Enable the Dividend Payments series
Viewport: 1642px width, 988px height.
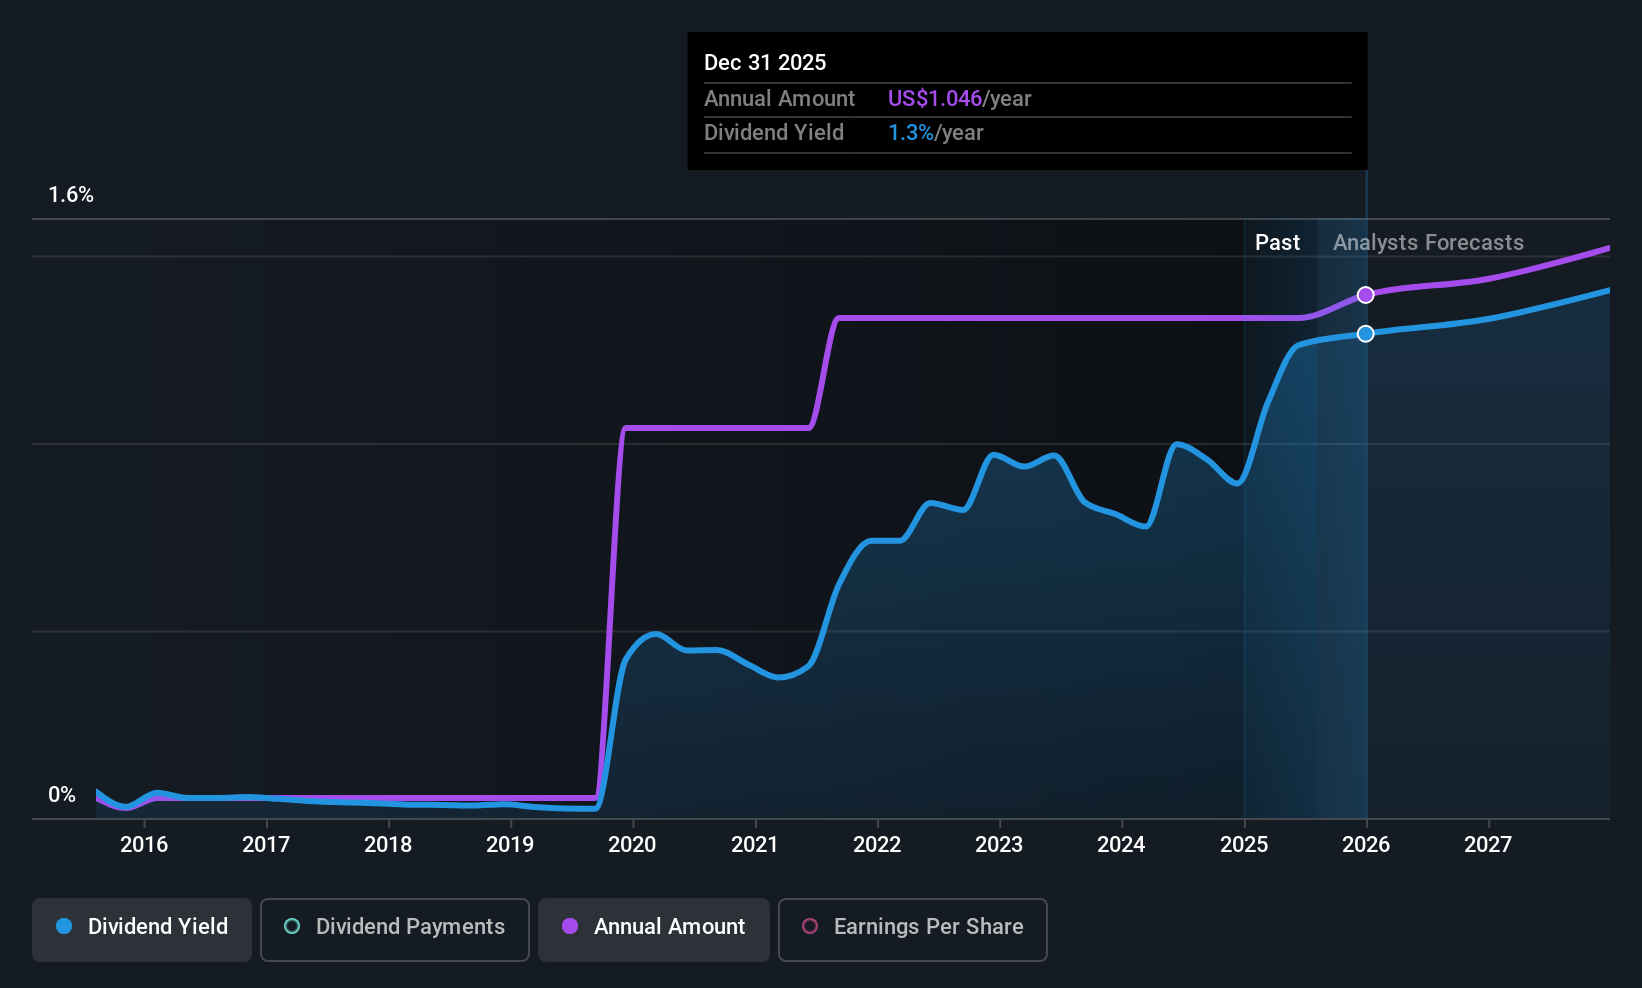(x=395, y=930)
